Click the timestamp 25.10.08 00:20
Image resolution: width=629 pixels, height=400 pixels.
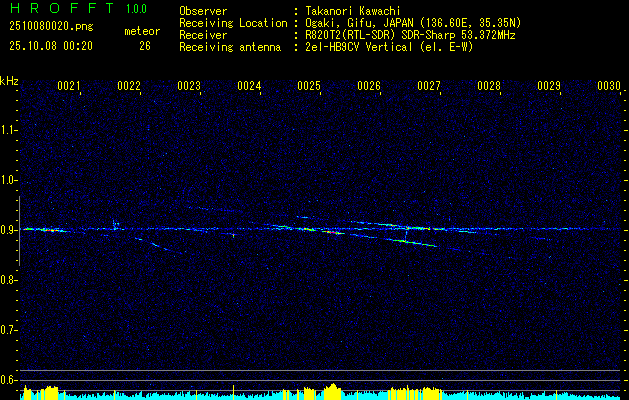pos(51,46)
